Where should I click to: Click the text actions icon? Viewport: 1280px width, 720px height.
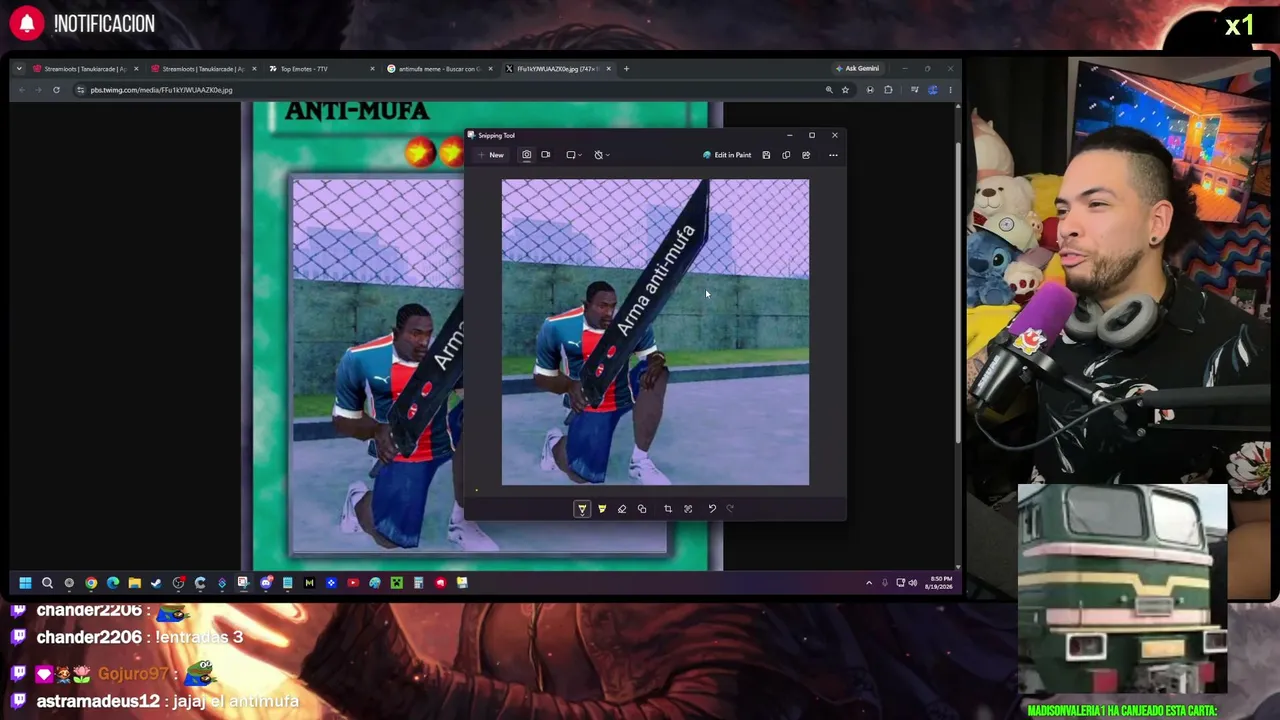click(x=688, y=509)
